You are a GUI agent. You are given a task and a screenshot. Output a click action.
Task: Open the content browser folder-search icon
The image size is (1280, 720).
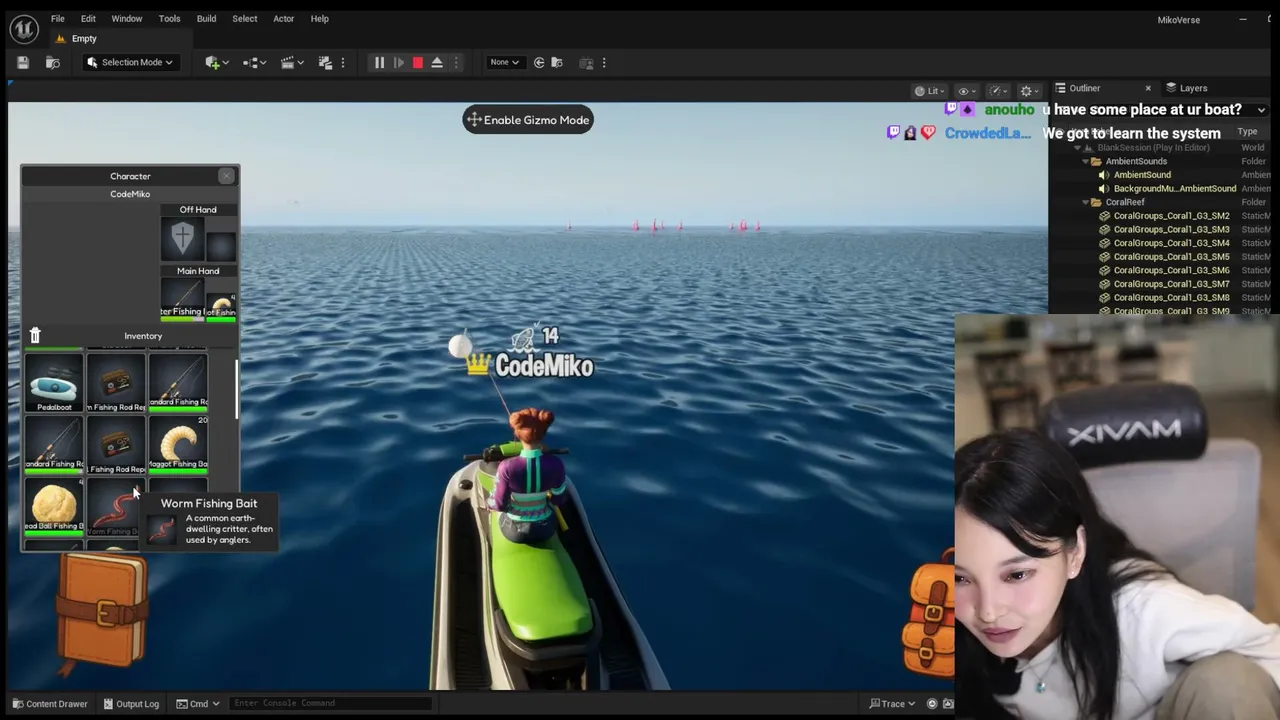(53, 63)
